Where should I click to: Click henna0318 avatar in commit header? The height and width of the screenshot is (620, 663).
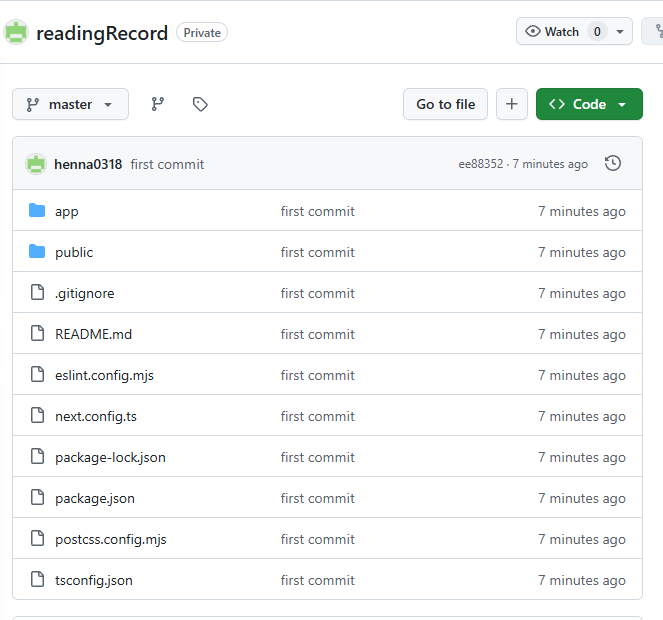tap(36, 164)
